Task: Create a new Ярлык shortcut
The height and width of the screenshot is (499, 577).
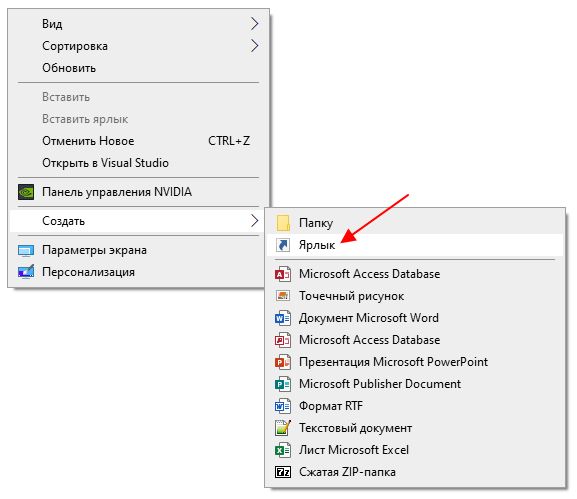Action: [415, 245]
